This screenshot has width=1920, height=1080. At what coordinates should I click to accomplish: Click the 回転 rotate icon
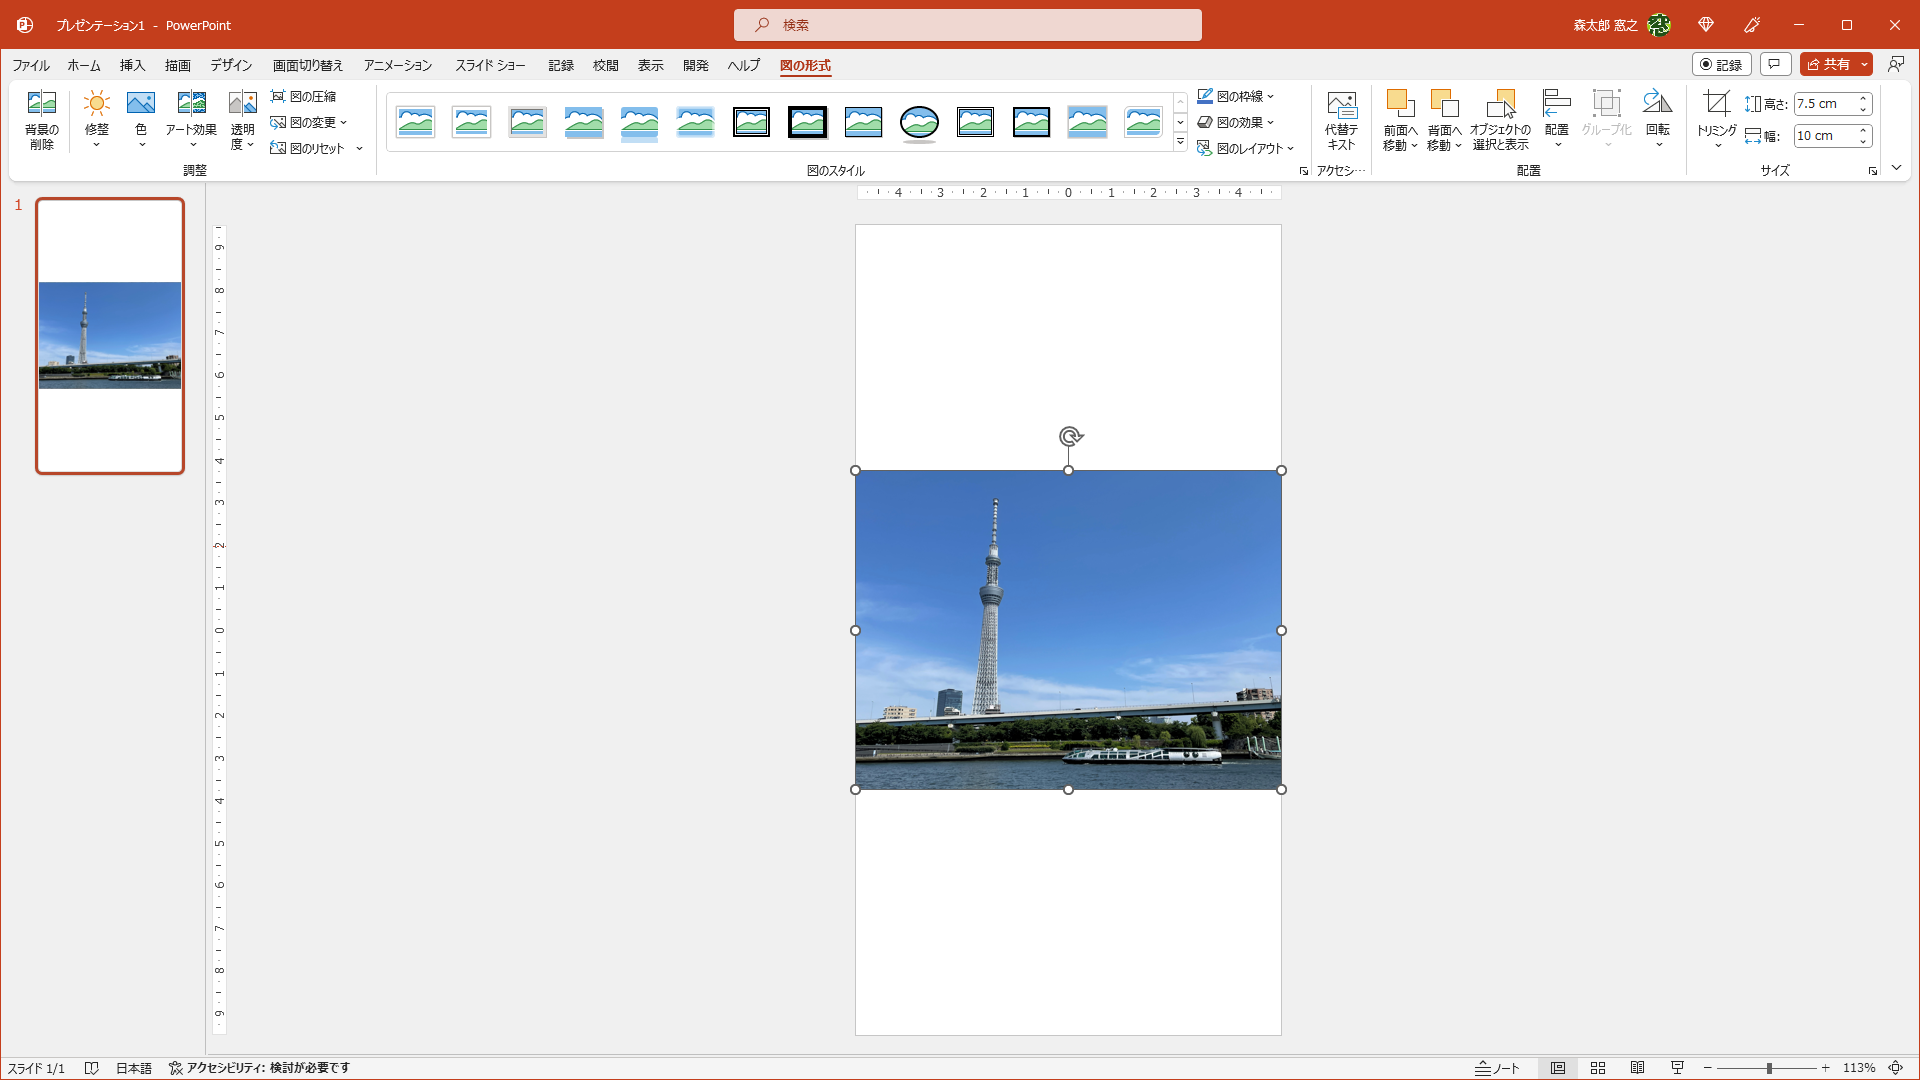click(x=1657, y=104)
